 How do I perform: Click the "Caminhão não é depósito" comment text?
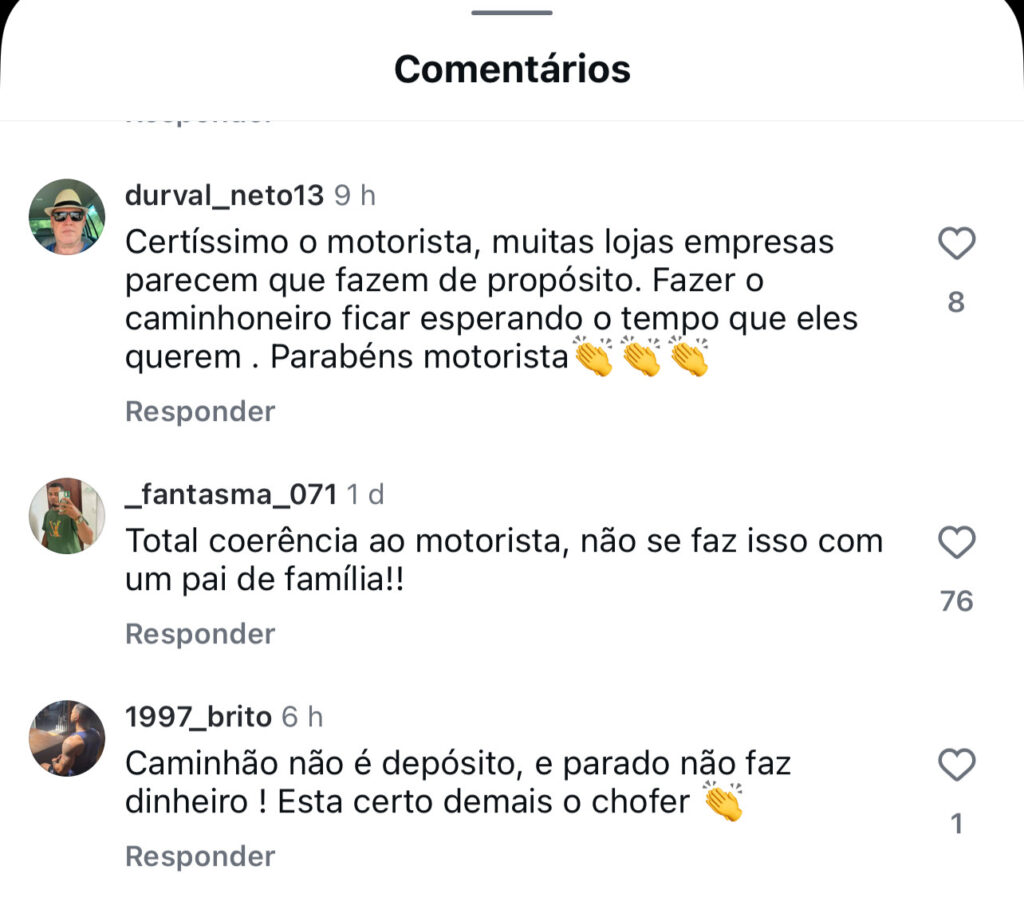[x=458, y=783]
